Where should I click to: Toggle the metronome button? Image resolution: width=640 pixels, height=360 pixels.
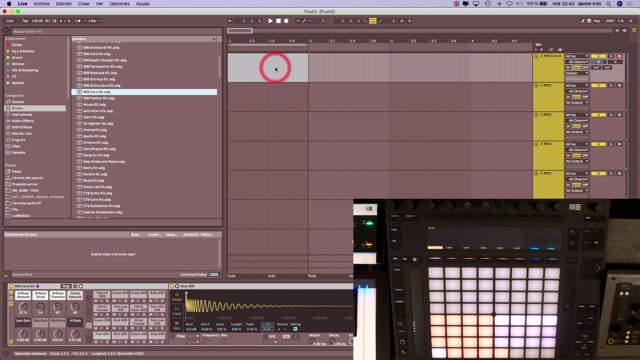(x=78, y=21)
